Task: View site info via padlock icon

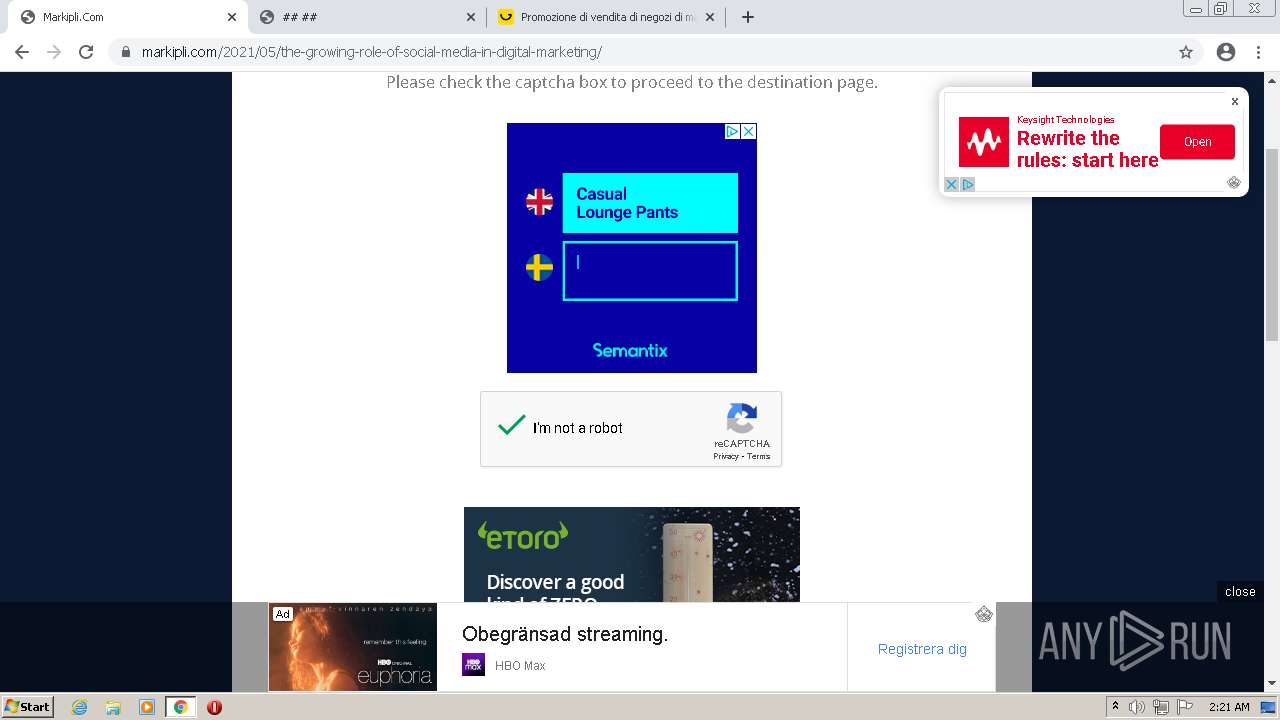Action: click(x=126, y=52)
